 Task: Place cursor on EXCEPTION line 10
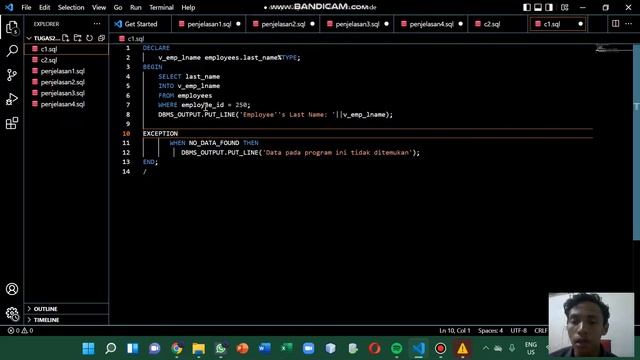tap(160, 133)
